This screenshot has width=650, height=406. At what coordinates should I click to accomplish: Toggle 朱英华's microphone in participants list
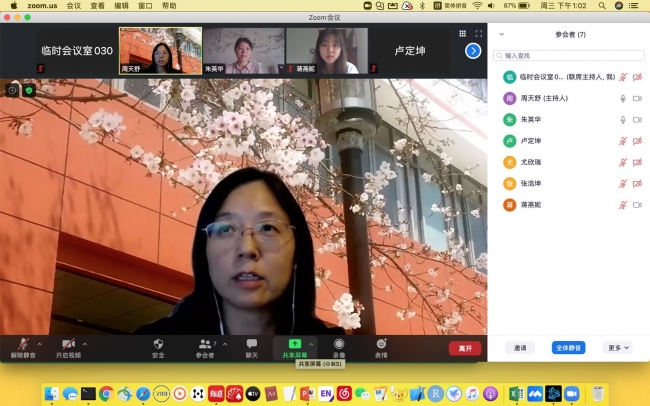[x=623, y=120]
